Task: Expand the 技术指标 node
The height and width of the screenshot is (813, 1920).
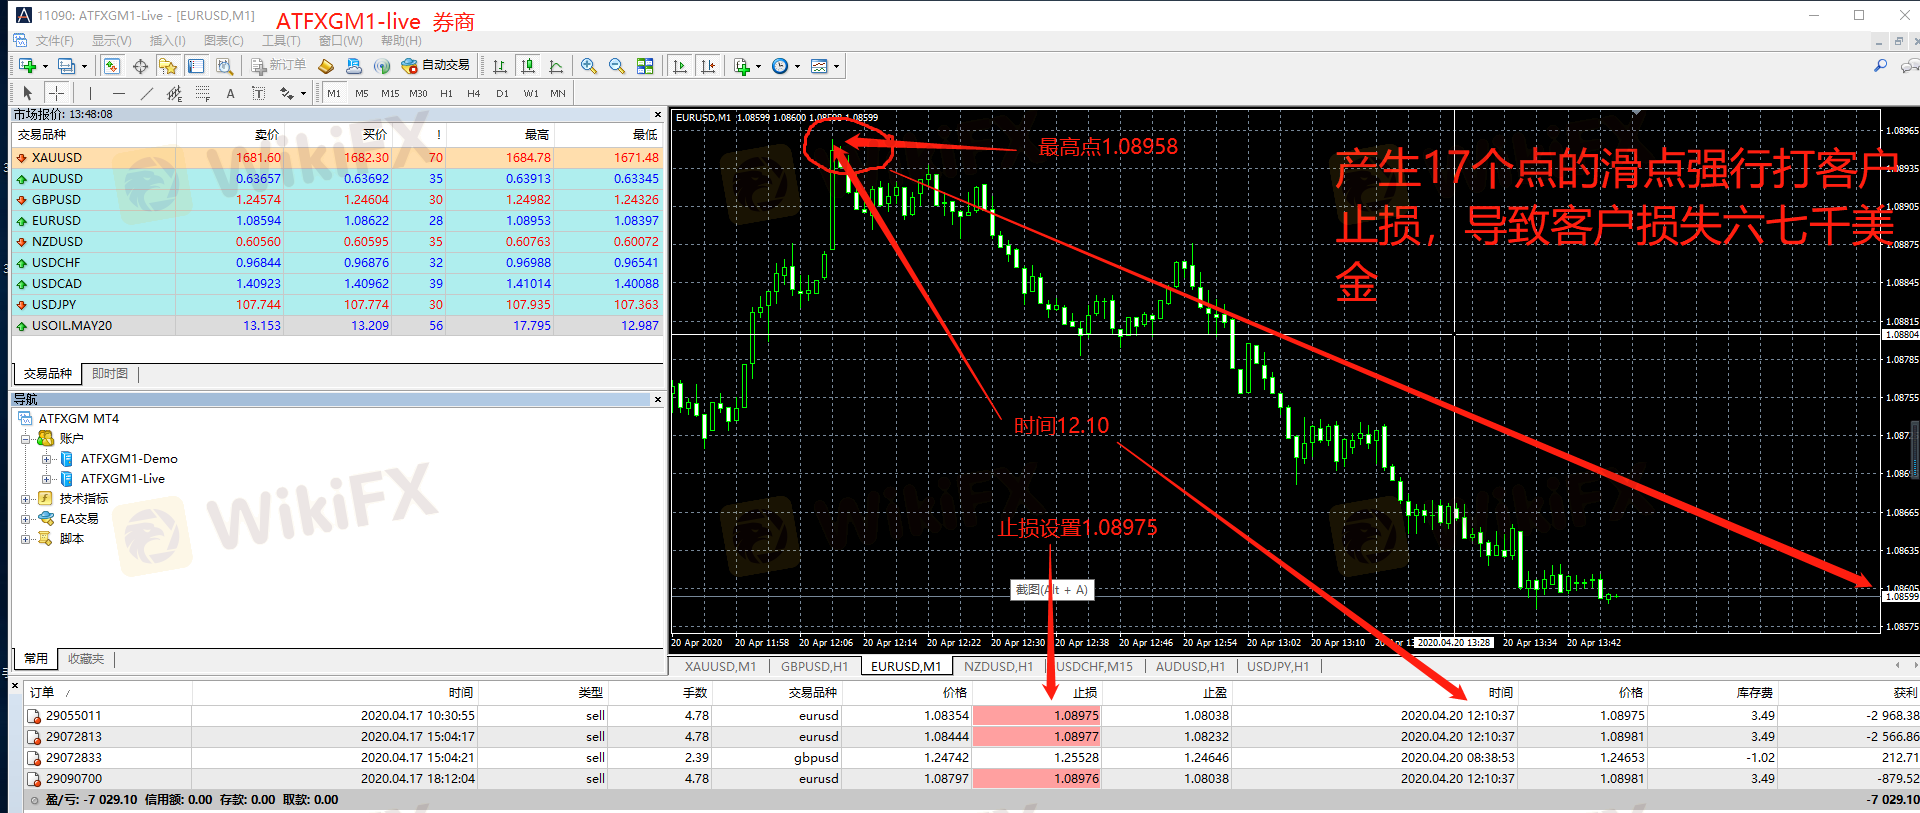Action: coord(26,499)
